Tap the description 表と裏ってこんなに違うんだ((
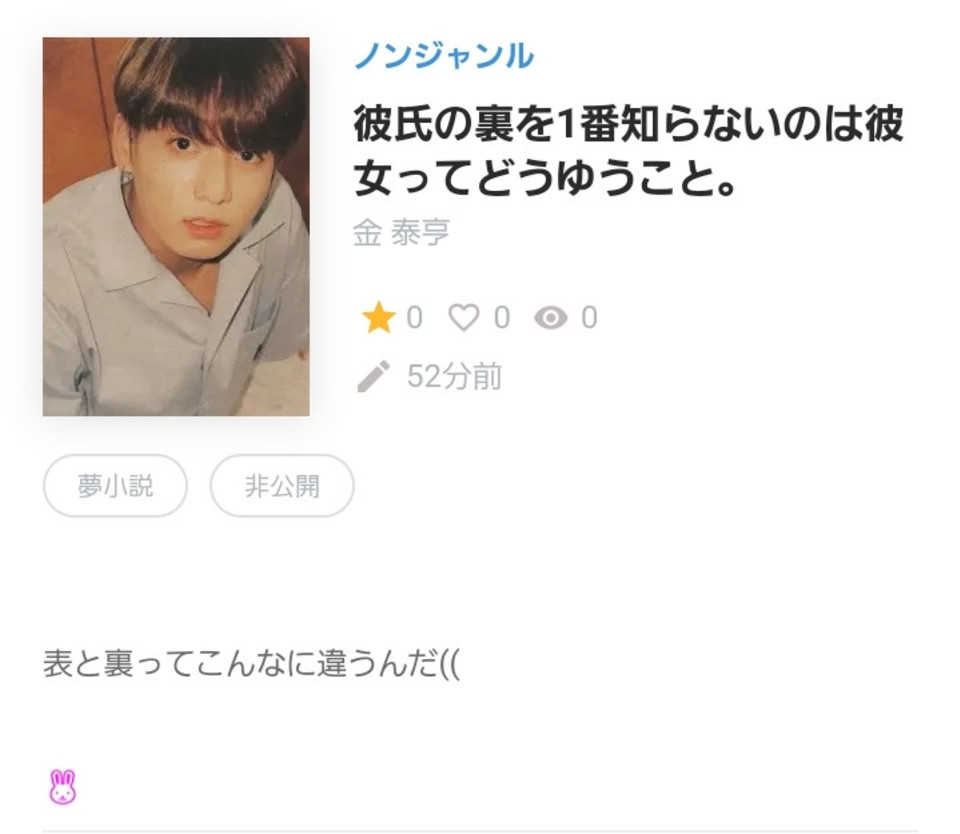 251,664
